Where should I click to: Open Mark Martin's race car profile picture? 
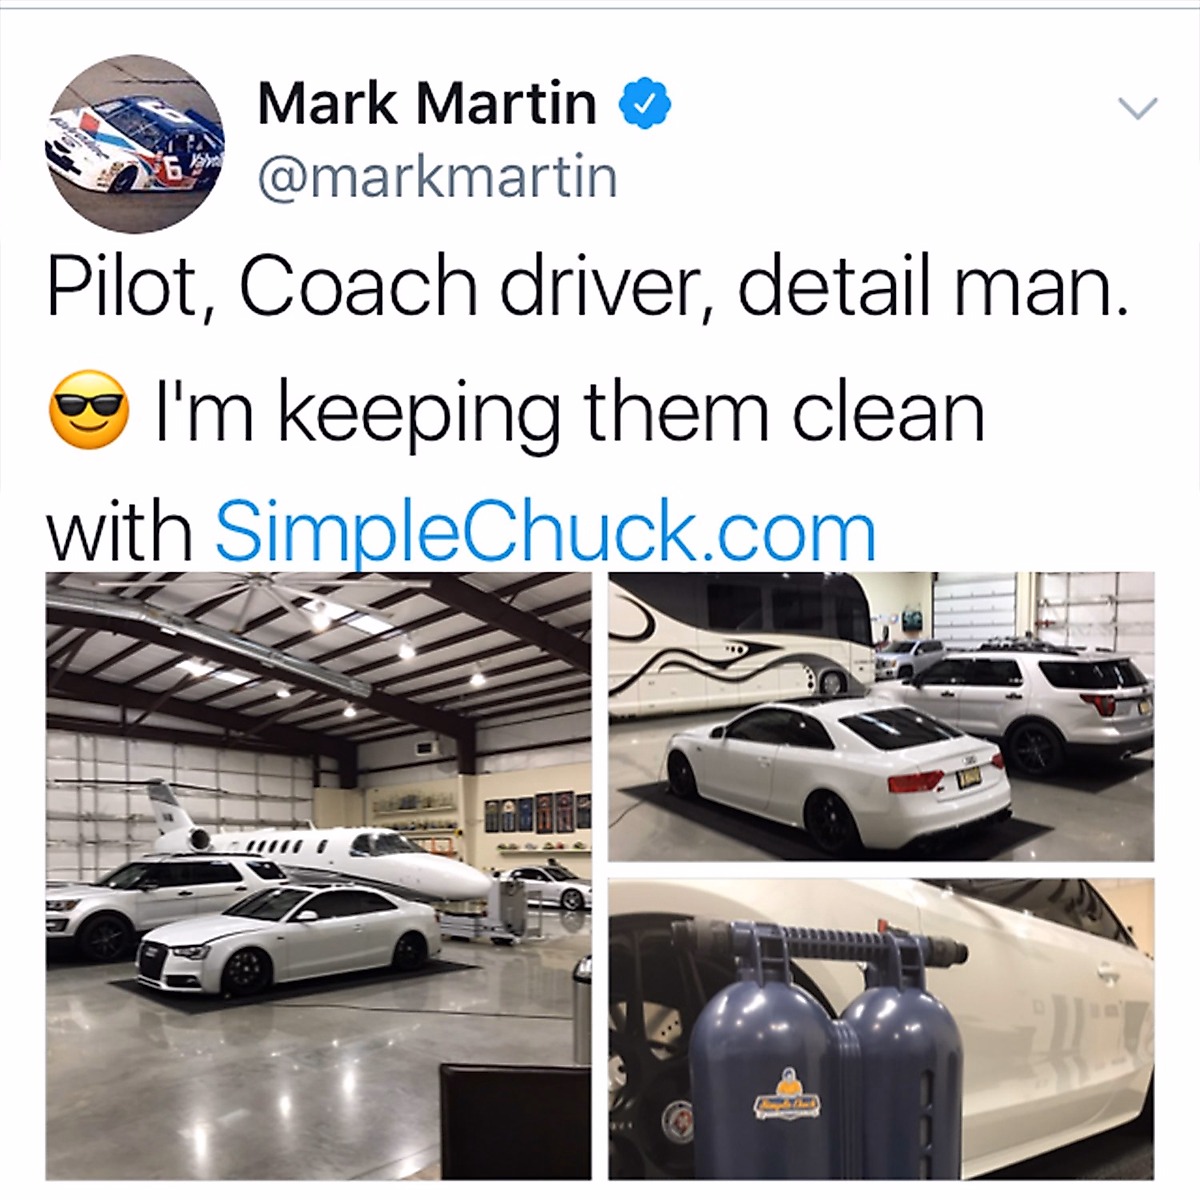tap(136, 144)
